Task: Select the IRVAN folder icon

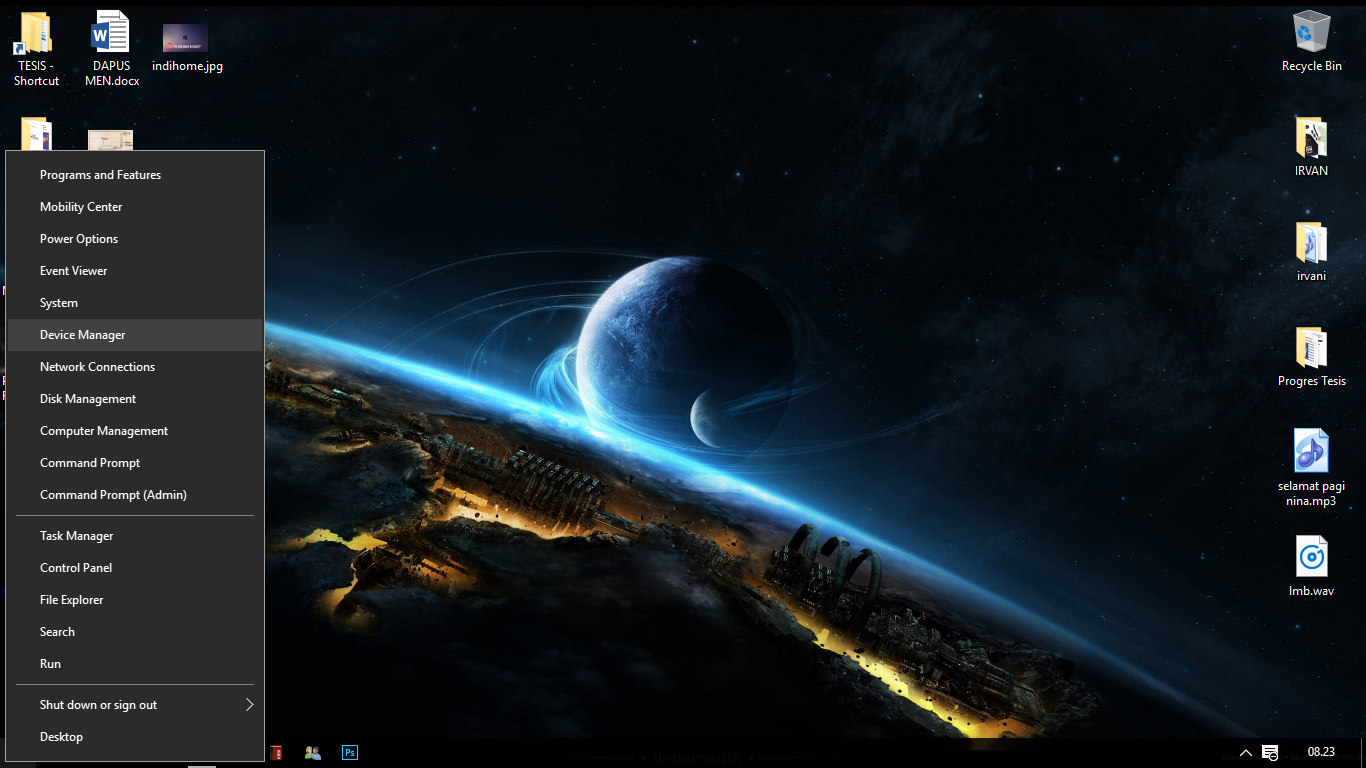Action: point(1311,138)
